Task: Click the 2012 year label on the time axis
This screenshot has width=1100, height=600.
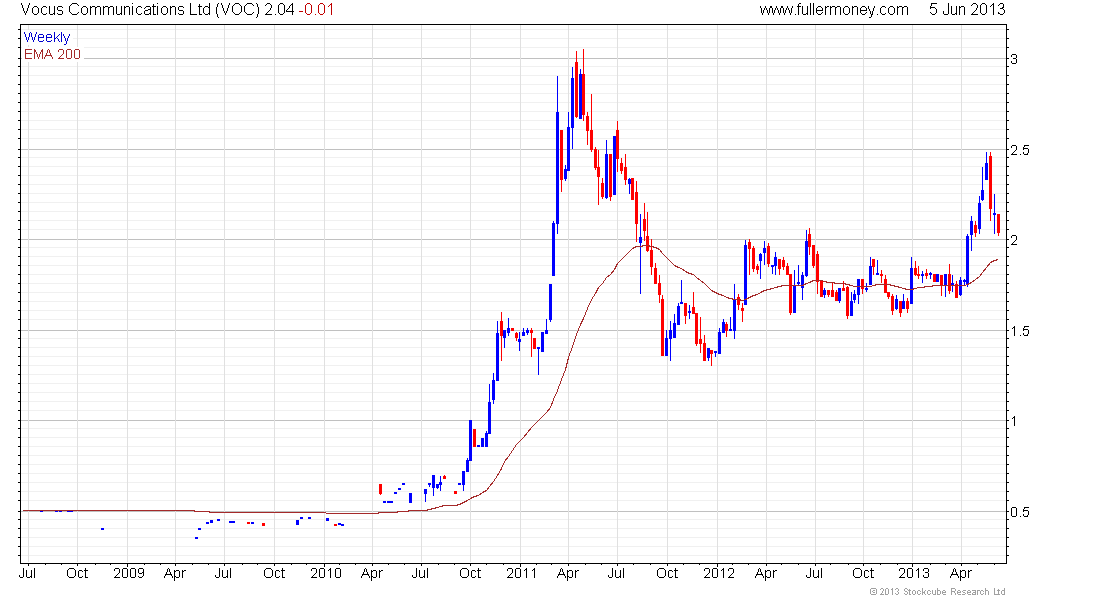Action: [718, 573]
